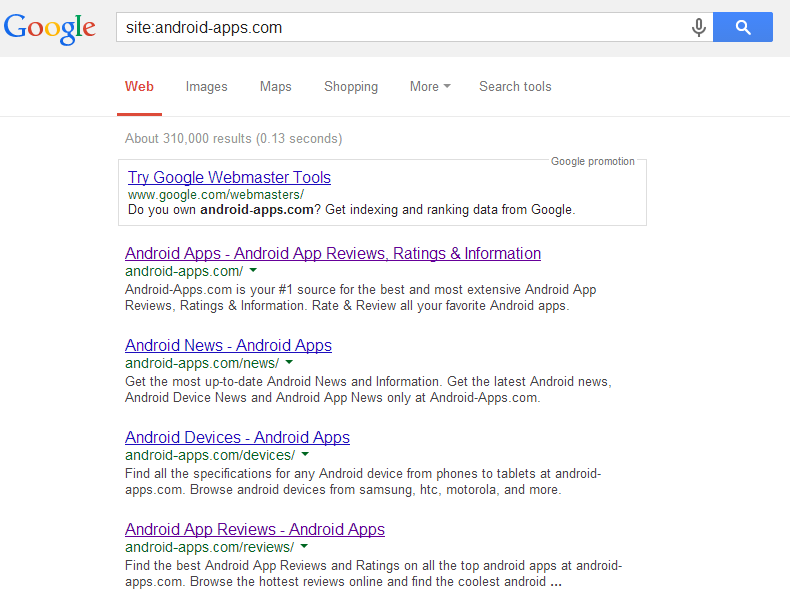Click the android-apps.com/reviews/ green URL
Screen dimensions: 790x606
click(x=210, y=547)
